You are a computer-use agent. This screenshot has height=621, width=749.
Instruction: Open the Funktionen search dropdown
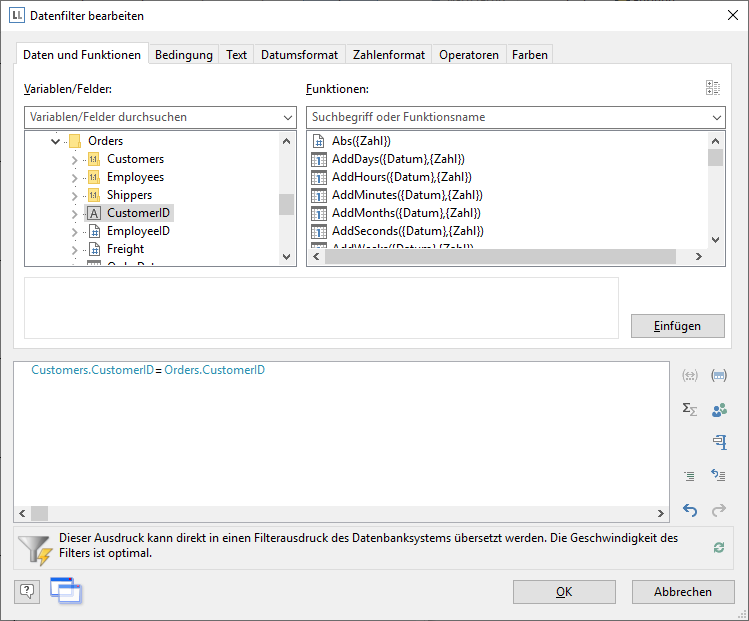pyautogui.click(x=716, y=117)
